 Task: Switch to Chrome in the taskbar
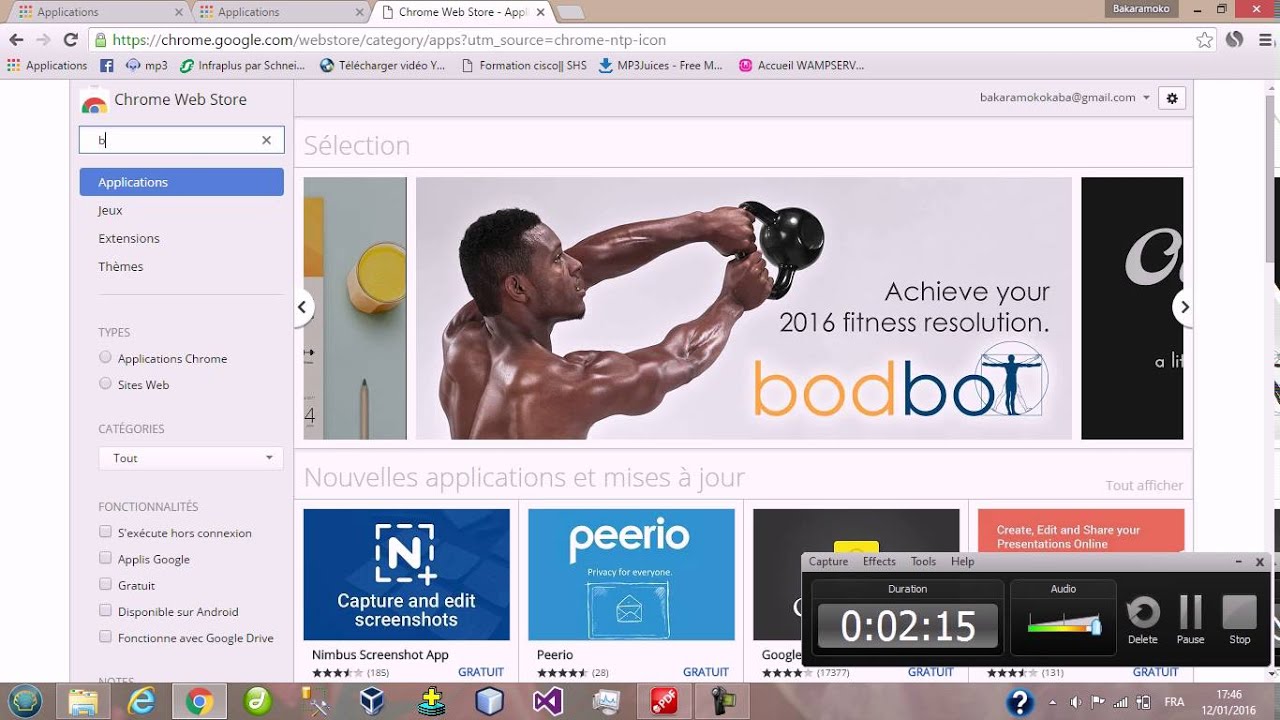[x=199, y=702]
